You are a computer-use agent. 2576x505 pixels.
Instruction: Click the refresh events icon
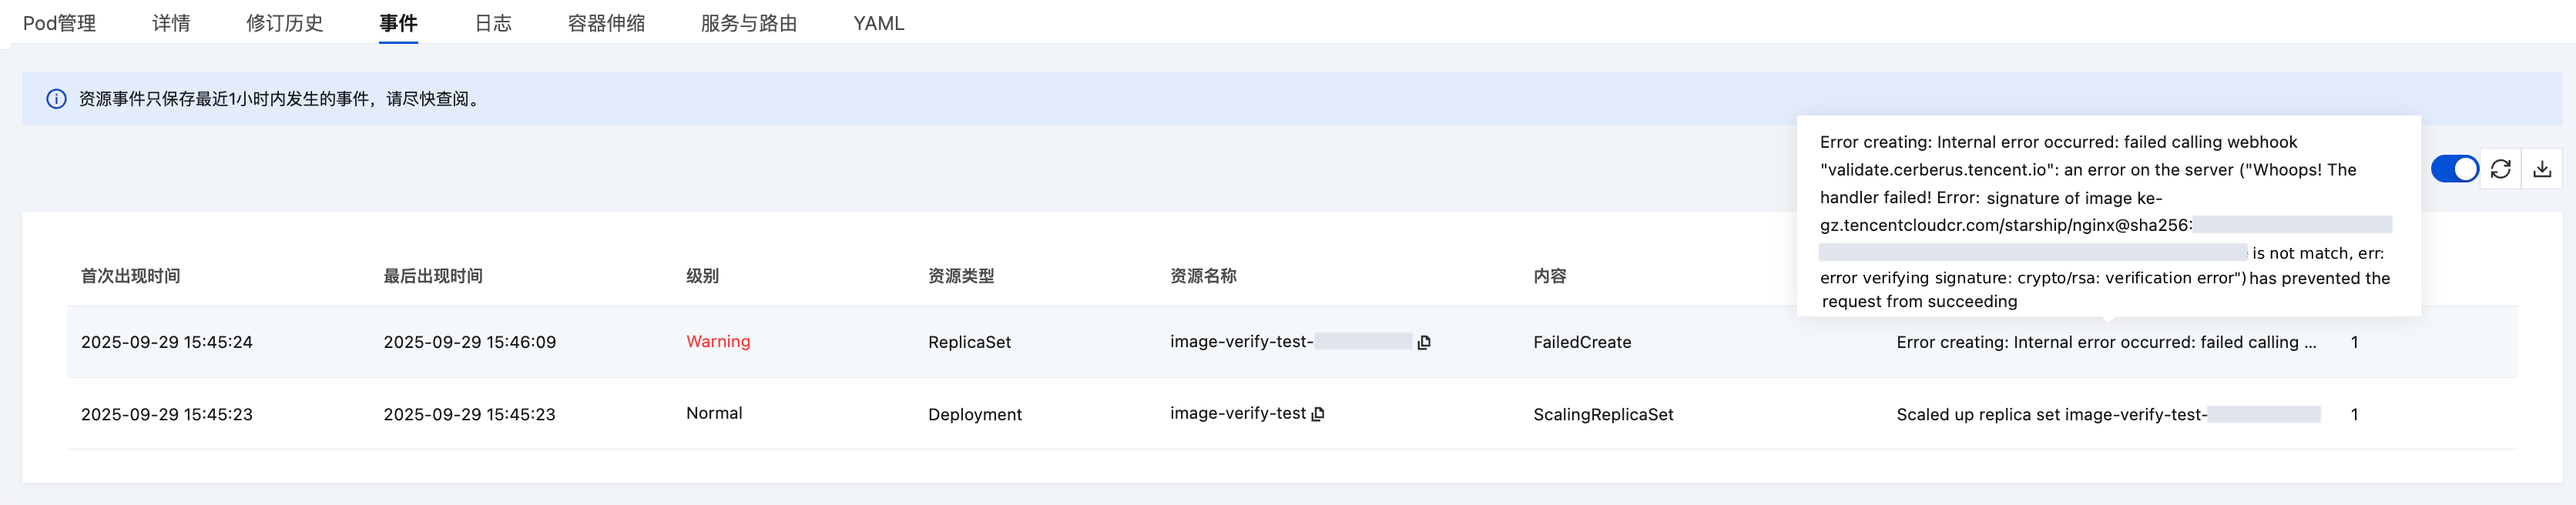(2500, 169)
